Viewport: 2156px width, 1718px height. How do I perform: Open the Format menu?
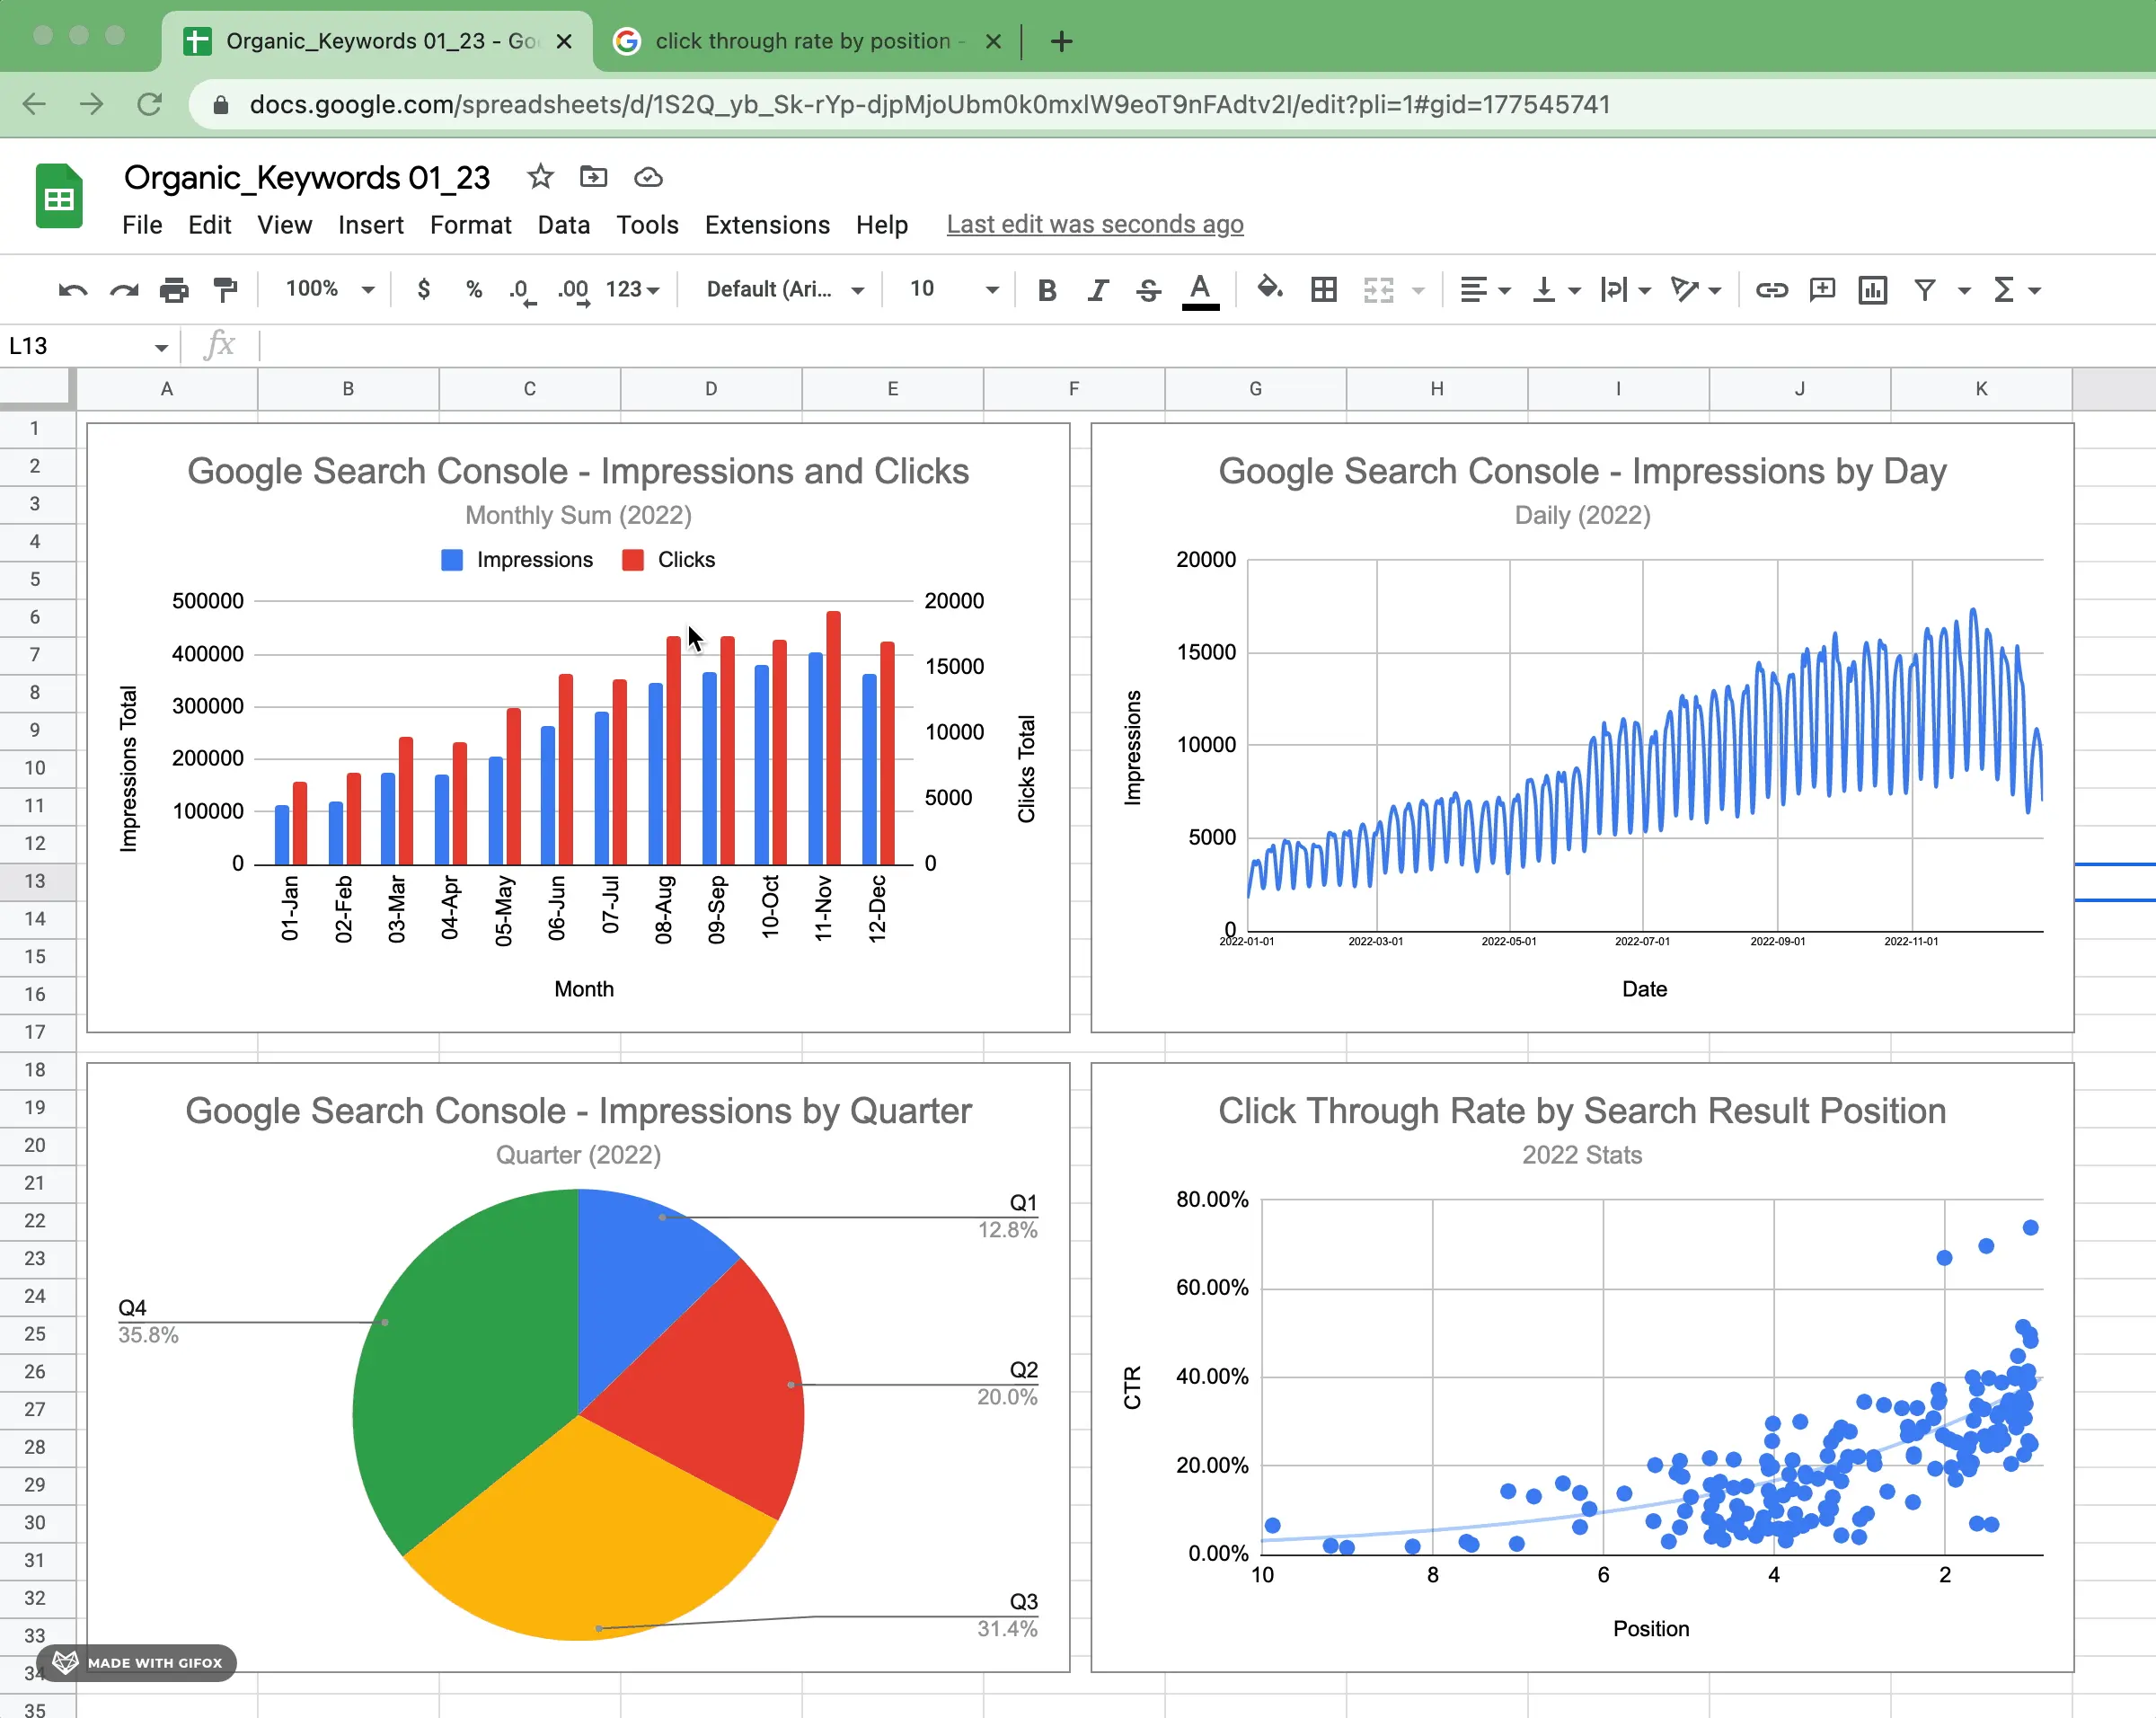pos(466,225)
